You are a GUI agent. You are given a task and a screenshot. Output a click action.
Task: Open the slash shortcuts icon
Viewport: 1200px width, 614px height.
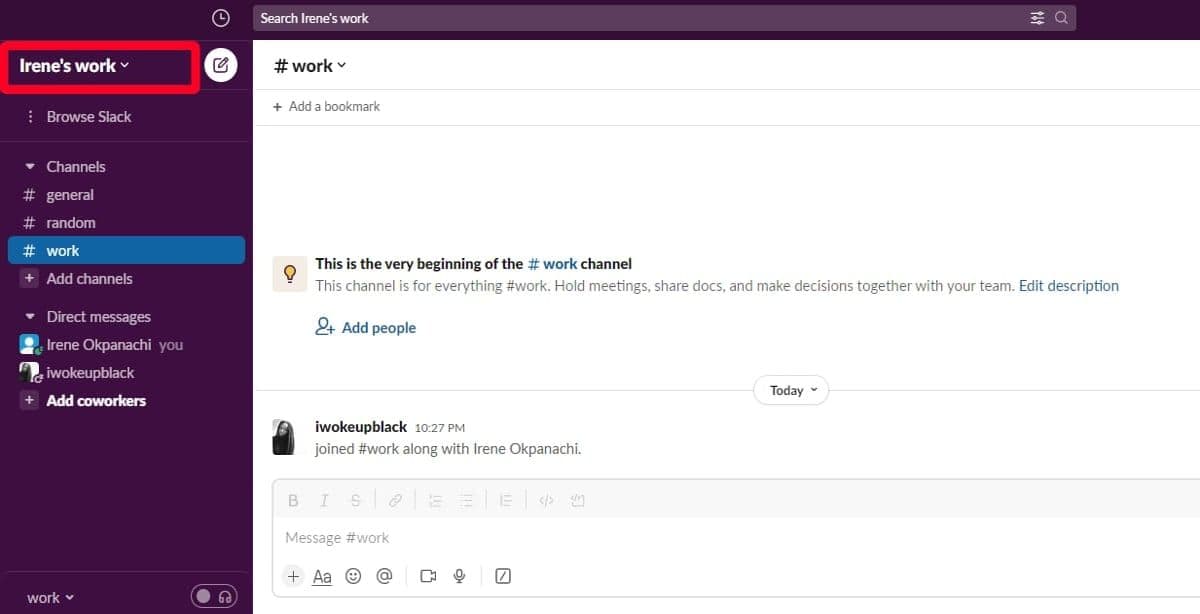pos(504,576)
